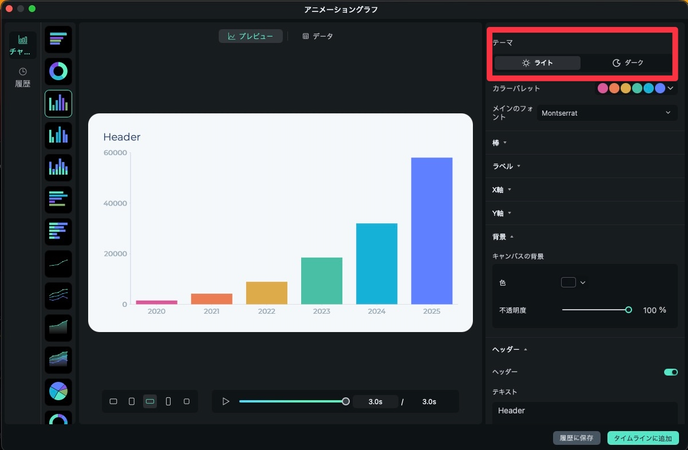The height and width of the screenshot is (450, 688).
Task: Open the 履歴 history panel icon
Action: point(22,77)
